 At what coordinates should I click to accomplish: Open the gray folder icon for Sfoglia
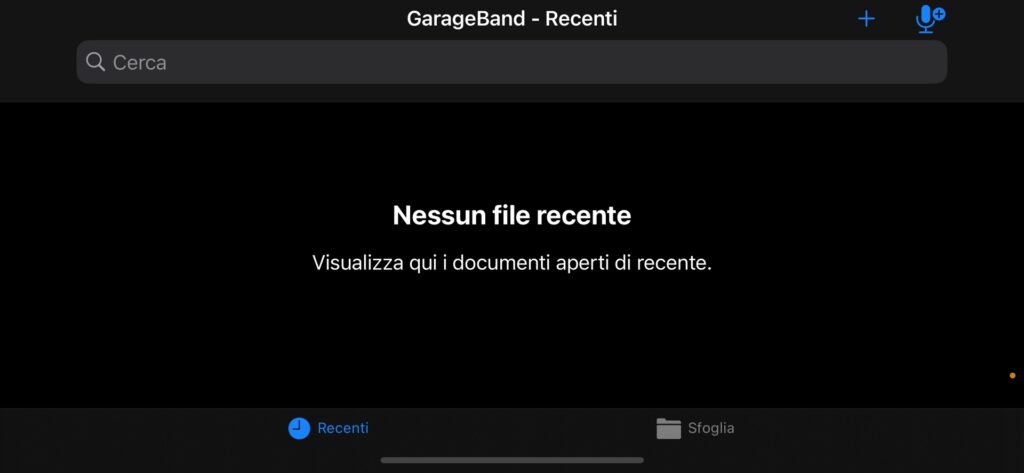(x=669, y=429)
